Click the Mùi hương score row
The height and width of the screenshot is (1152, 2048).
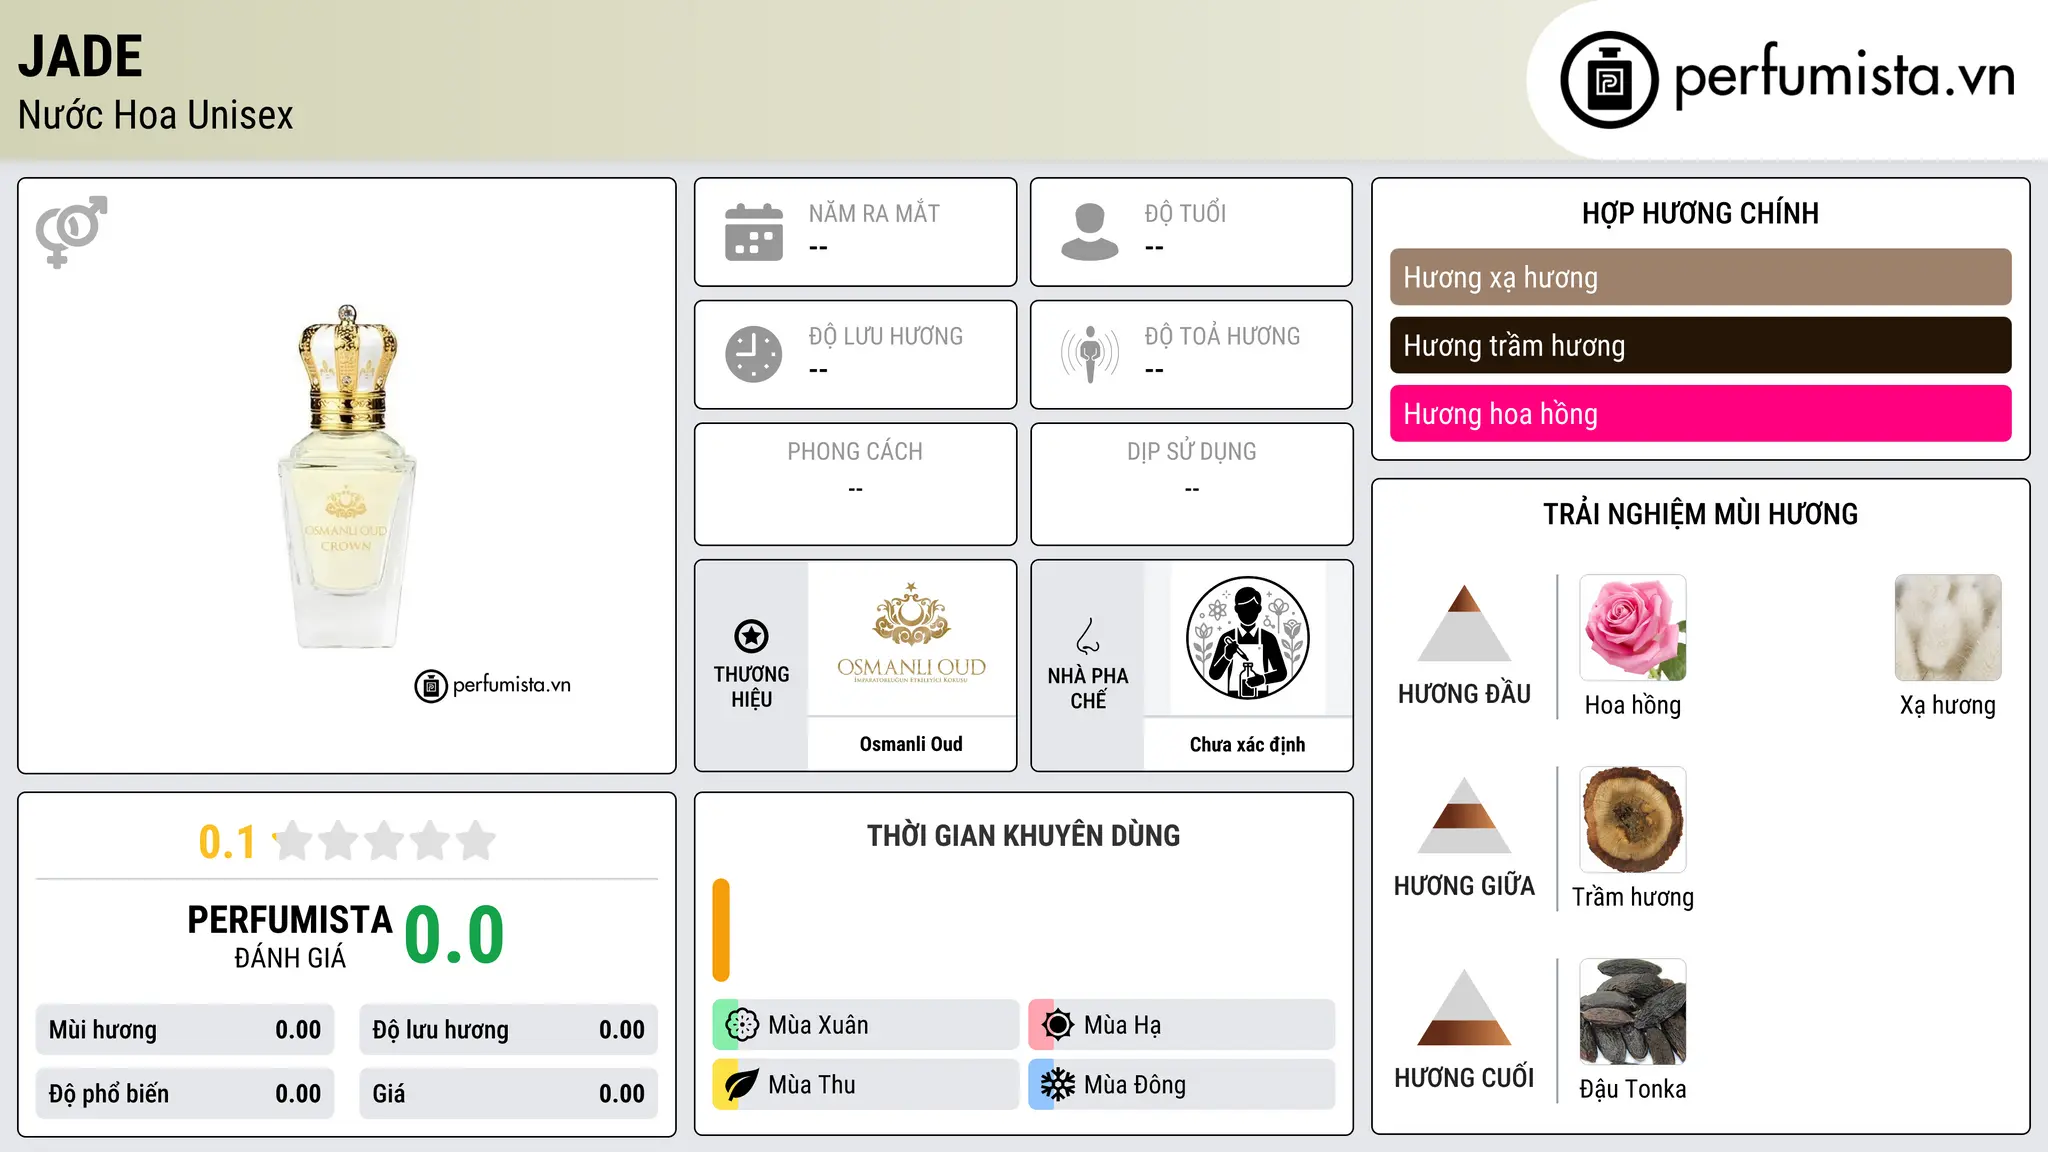(x=185, y=1030)
